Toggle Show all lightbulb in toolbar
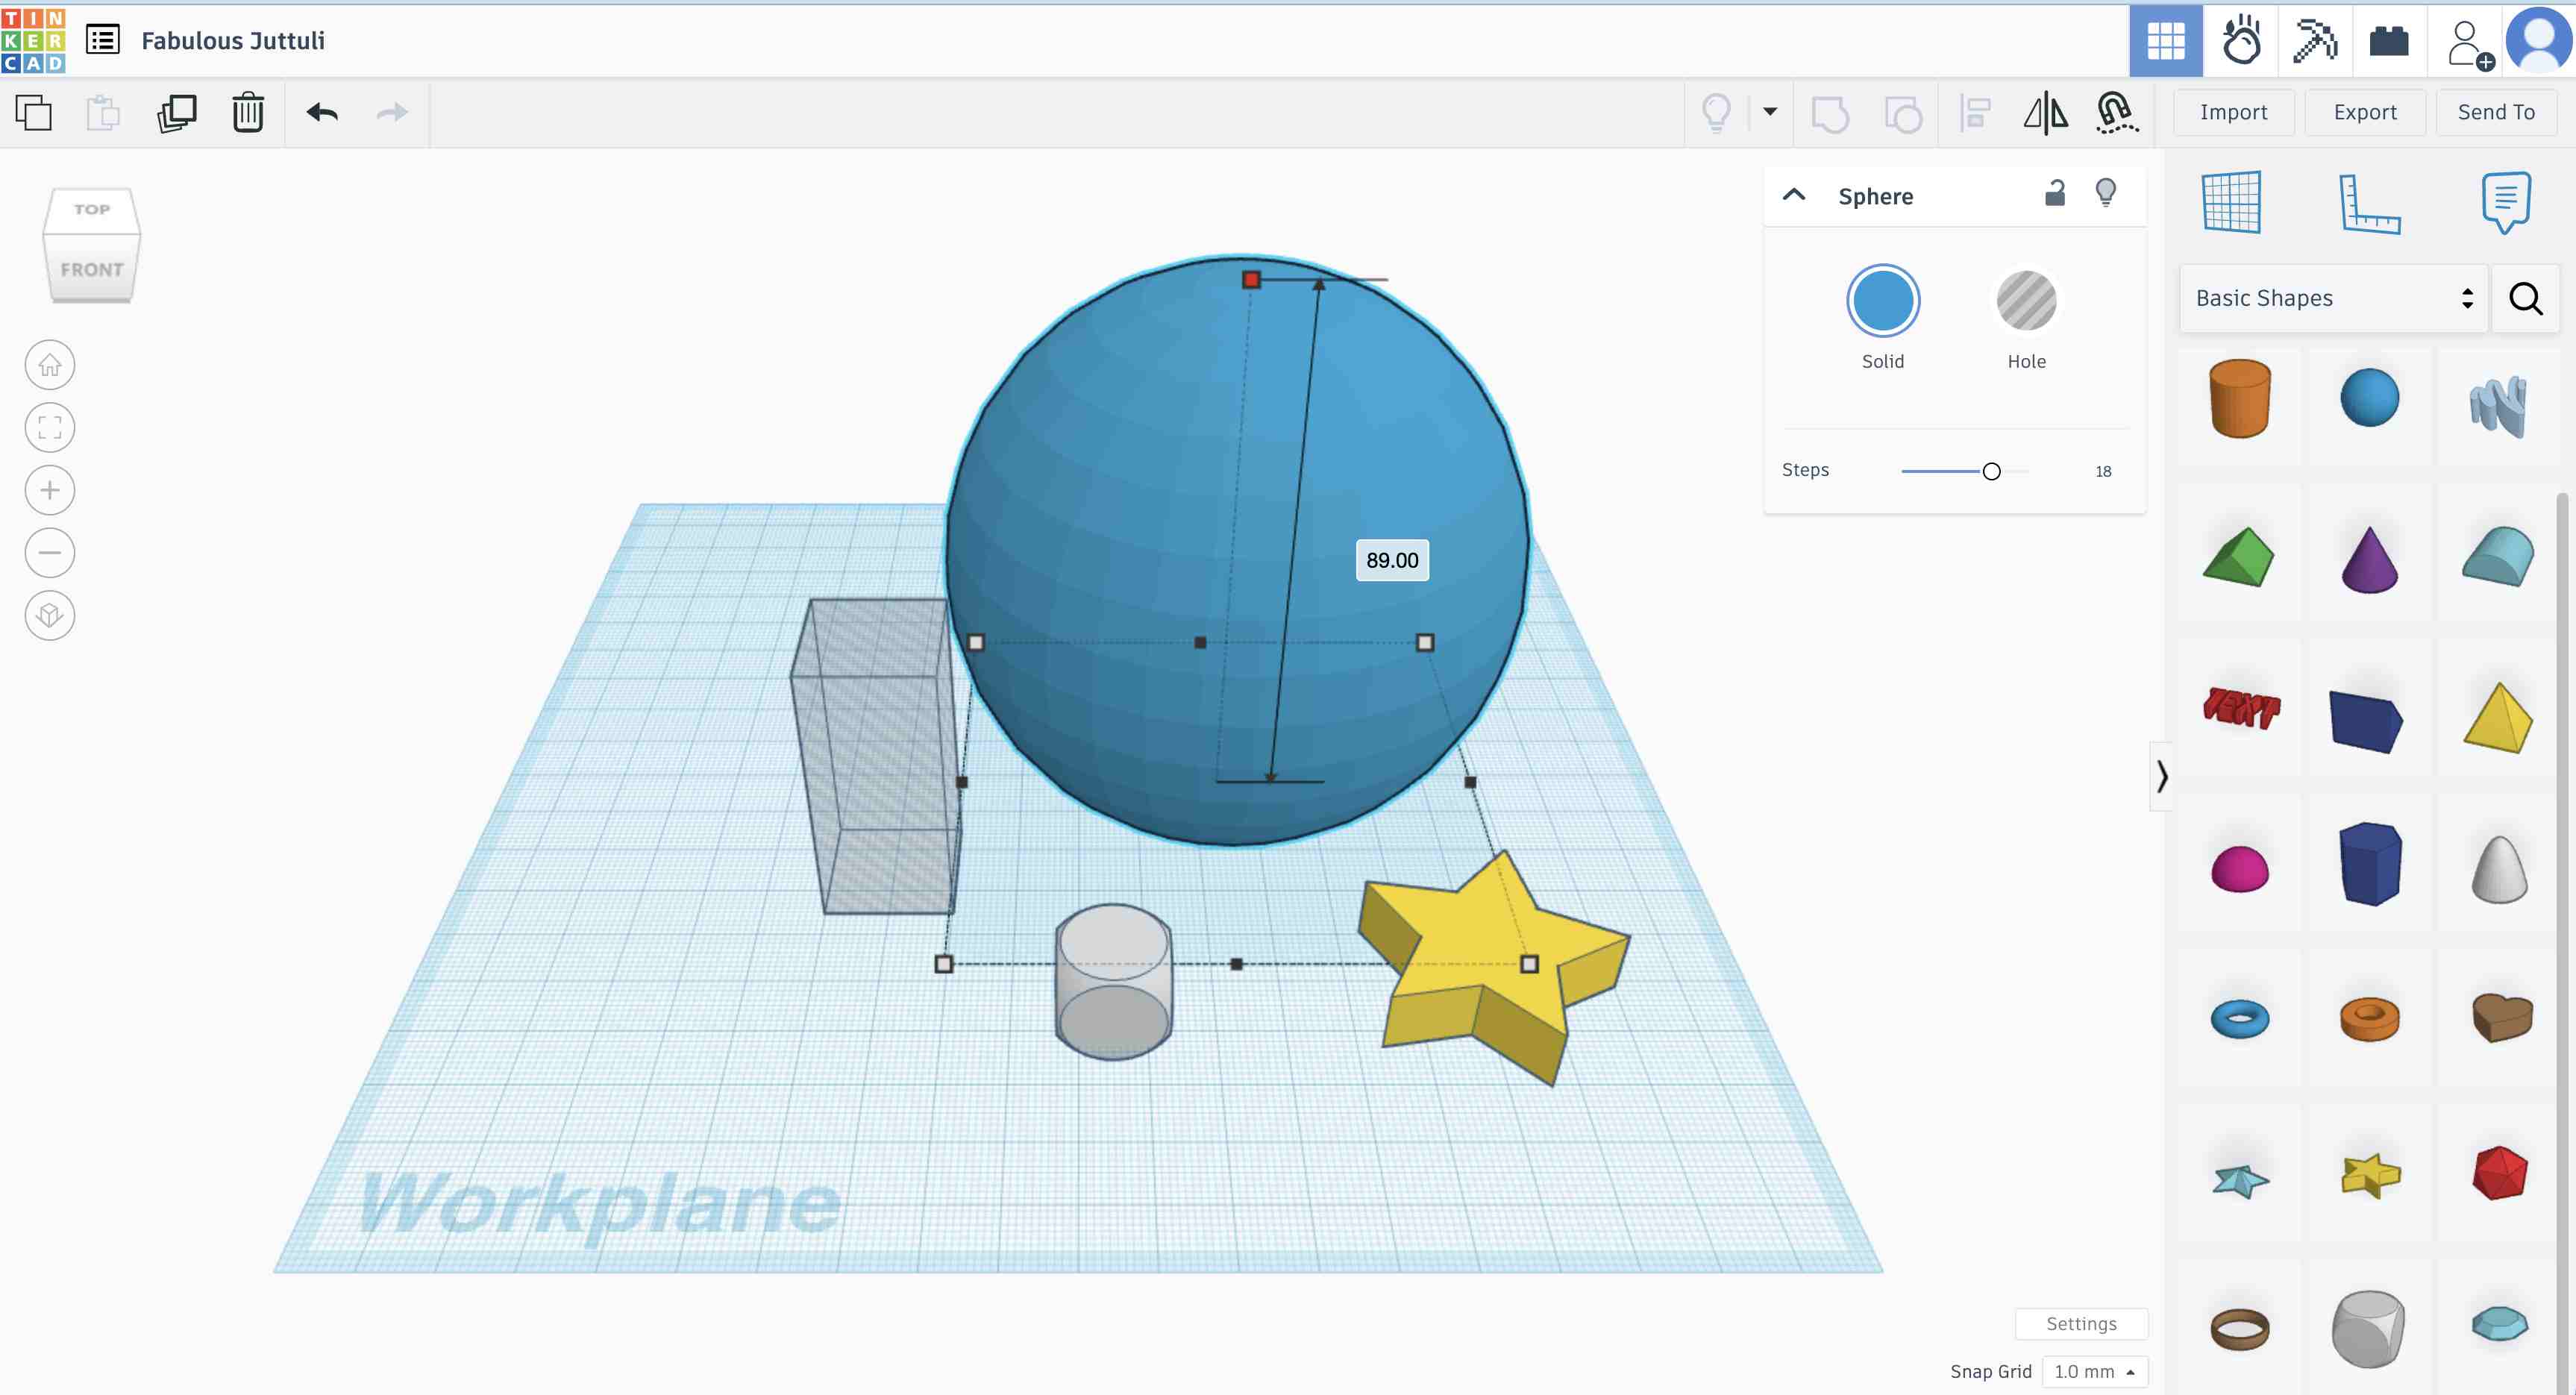 click(1716, 113)
